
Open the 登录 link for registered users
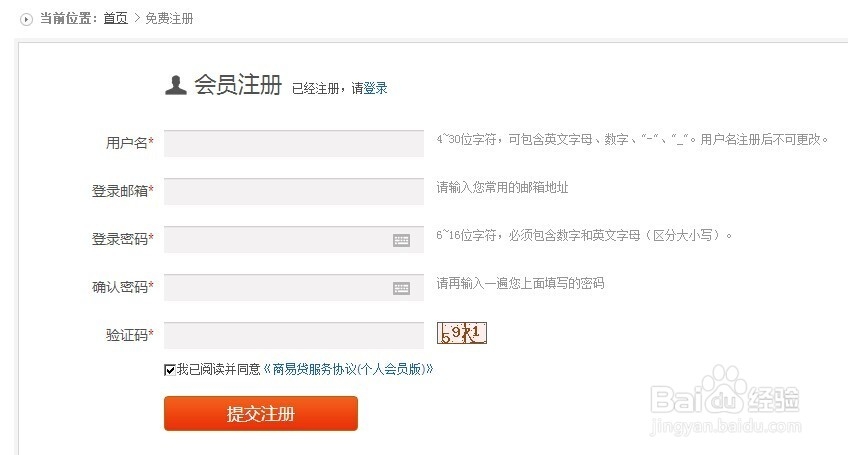375,88
